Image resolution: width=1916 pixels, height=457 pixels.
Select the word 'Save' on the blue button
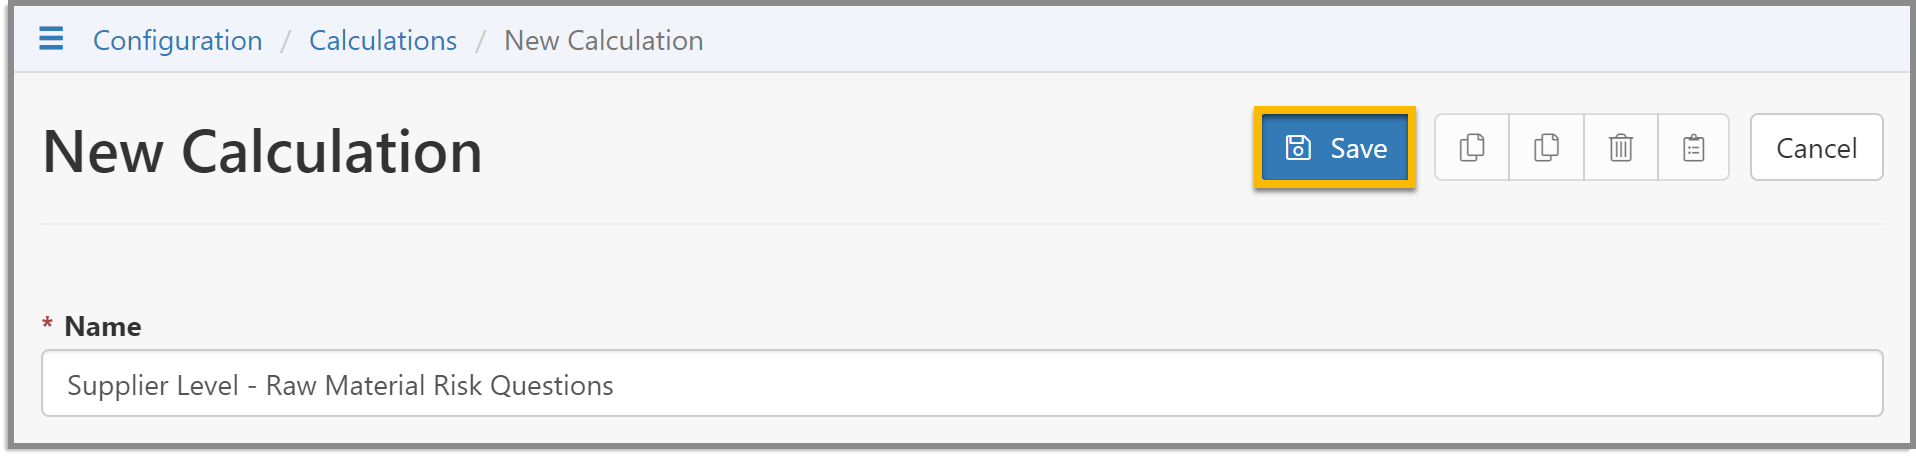click(1359, 148)
